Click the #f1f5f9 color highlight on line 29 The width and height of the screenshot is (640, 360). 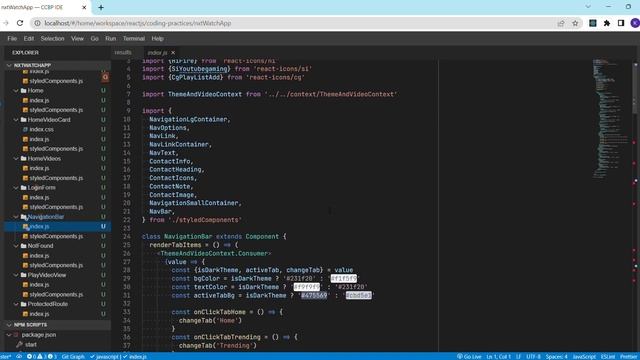pos(344,278)
